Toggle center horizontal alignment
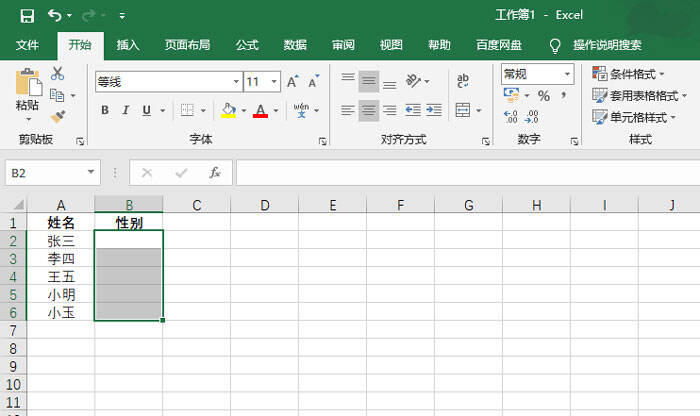 [368, 110]
